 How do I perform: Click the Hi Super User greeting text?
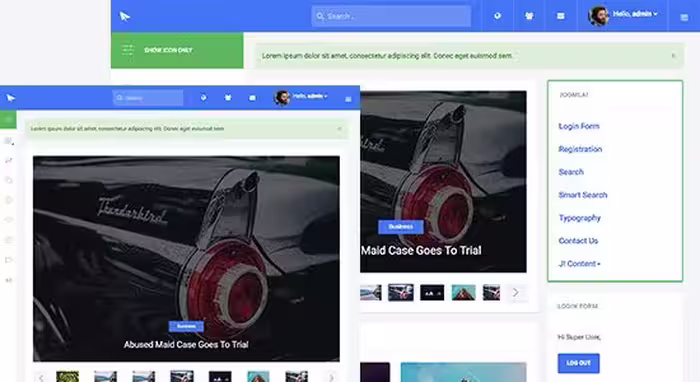579,337
